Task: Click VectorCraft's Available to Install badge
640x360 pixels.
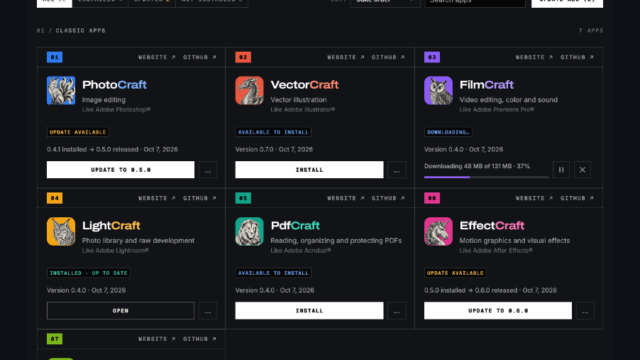Action: (273, 132)
